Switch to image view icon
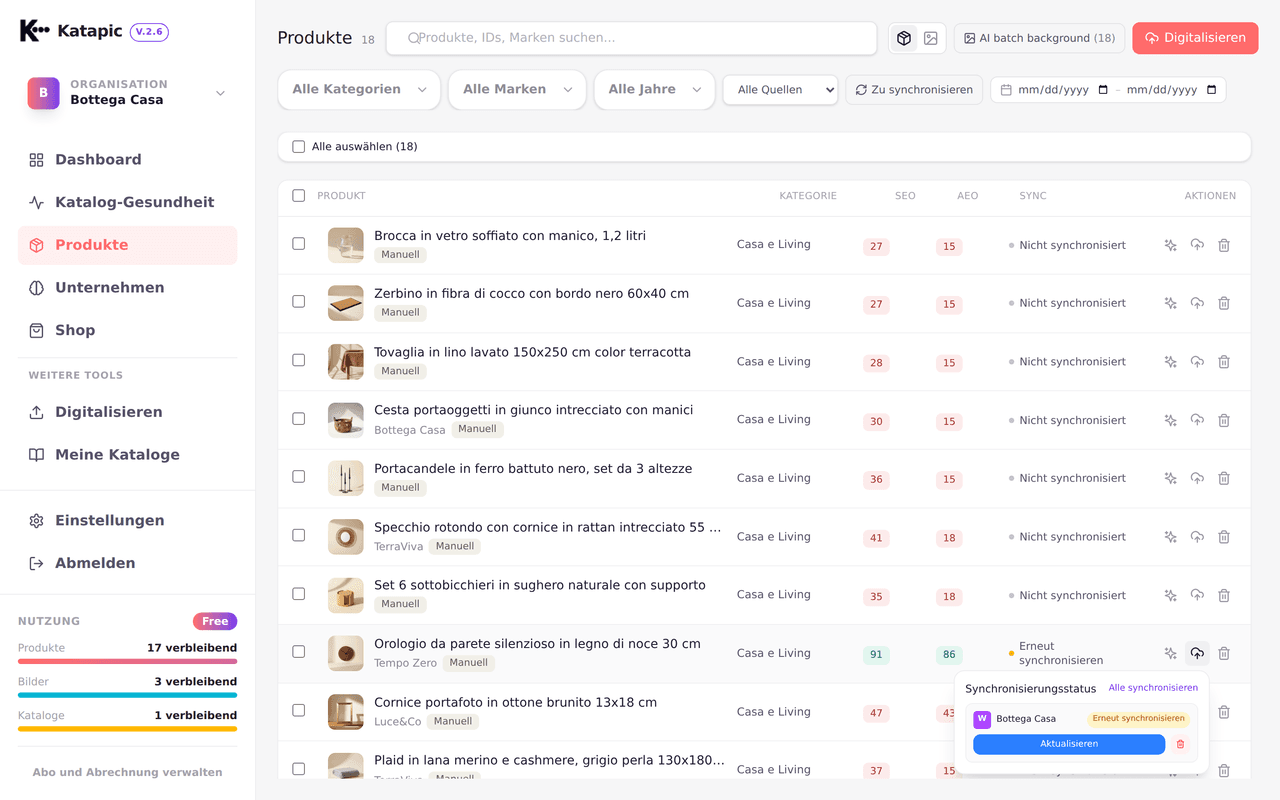 [x=931, y=38]
